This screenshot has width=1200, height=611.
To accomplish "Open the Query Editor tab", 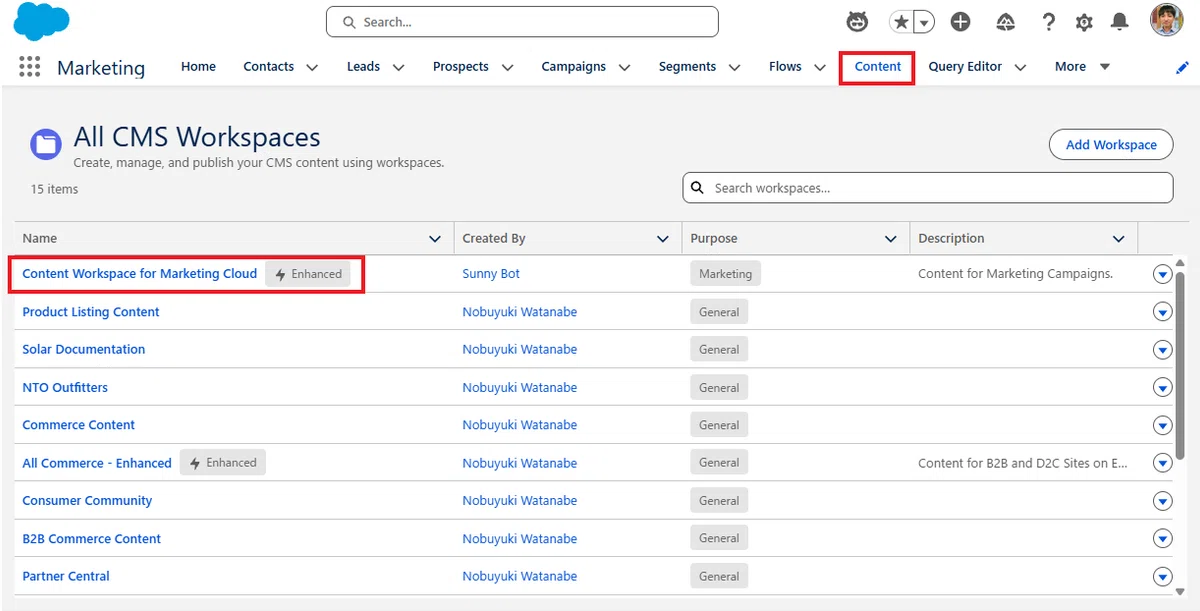I will 965,67.
